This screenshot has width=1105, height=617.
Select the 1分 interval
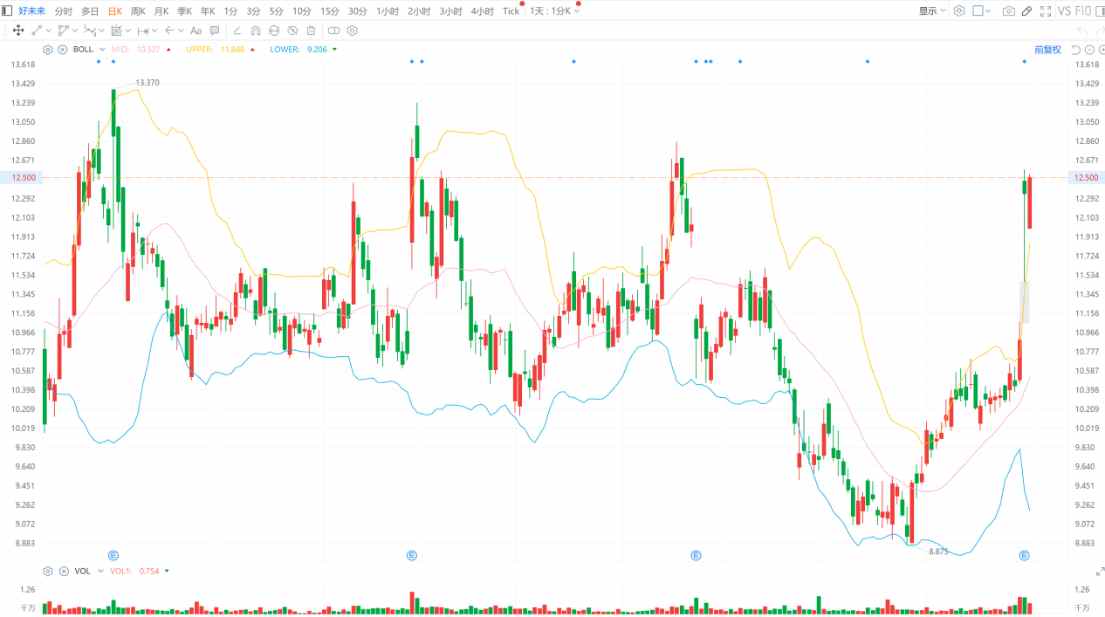(230, 11)
